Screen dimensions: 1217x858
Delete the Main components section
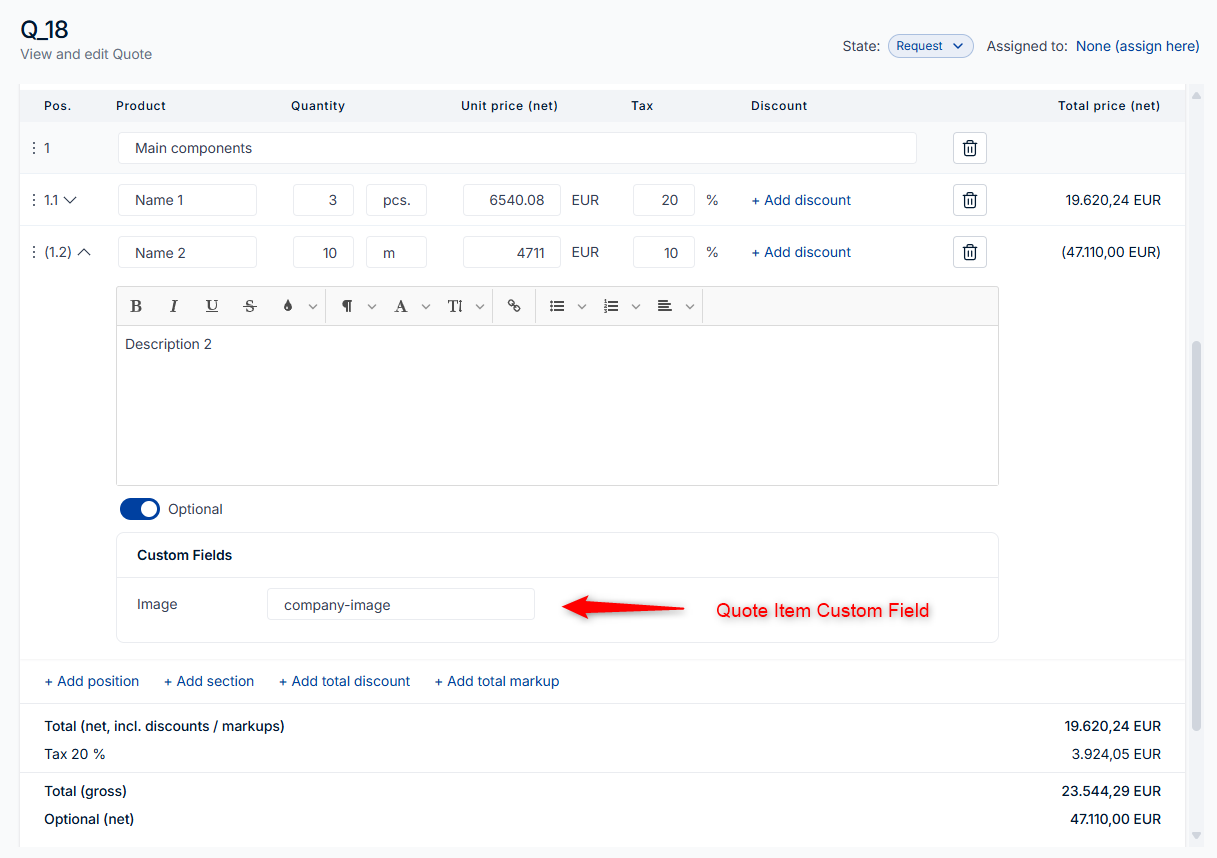(969, 148)
